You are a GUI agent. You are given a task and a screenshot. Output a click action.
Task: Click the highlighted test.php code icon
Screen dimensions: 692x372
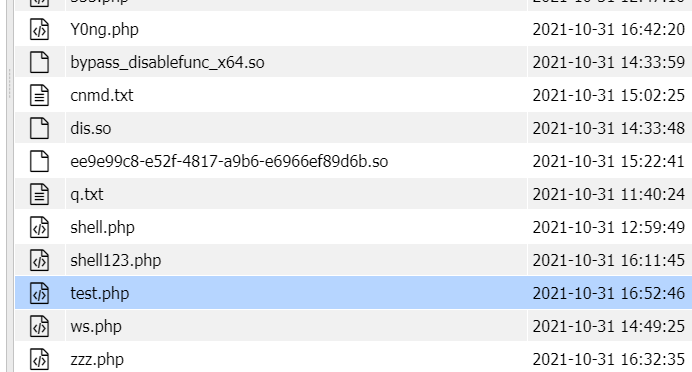click(39, 293)
